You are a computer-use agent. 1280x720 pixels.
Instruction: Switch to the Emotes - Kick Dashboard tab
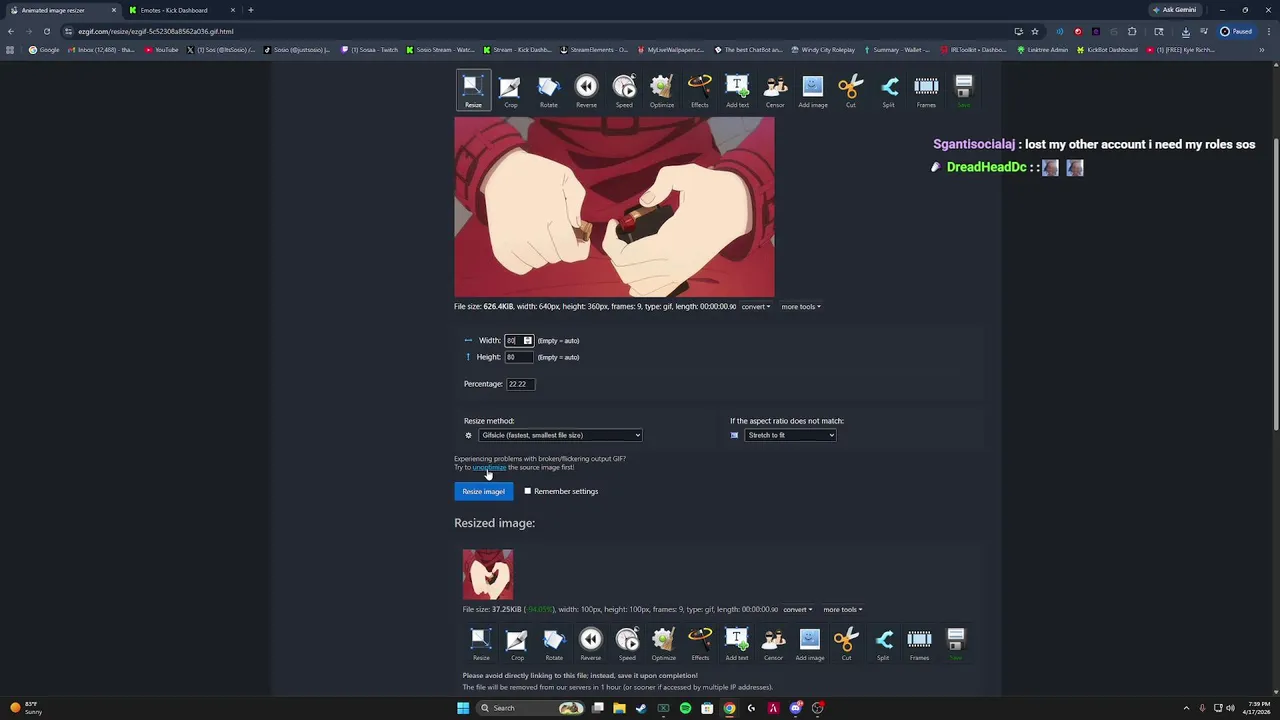(x=180, y=10)
